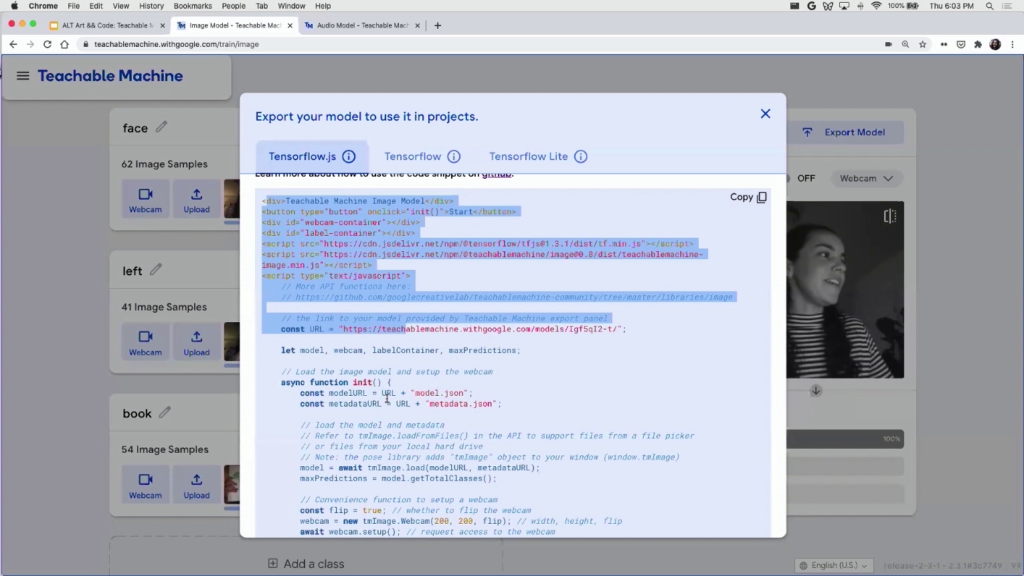1024x576 pixels.
Task: Click the copy clipboard icon
Action: click(762, 197)
